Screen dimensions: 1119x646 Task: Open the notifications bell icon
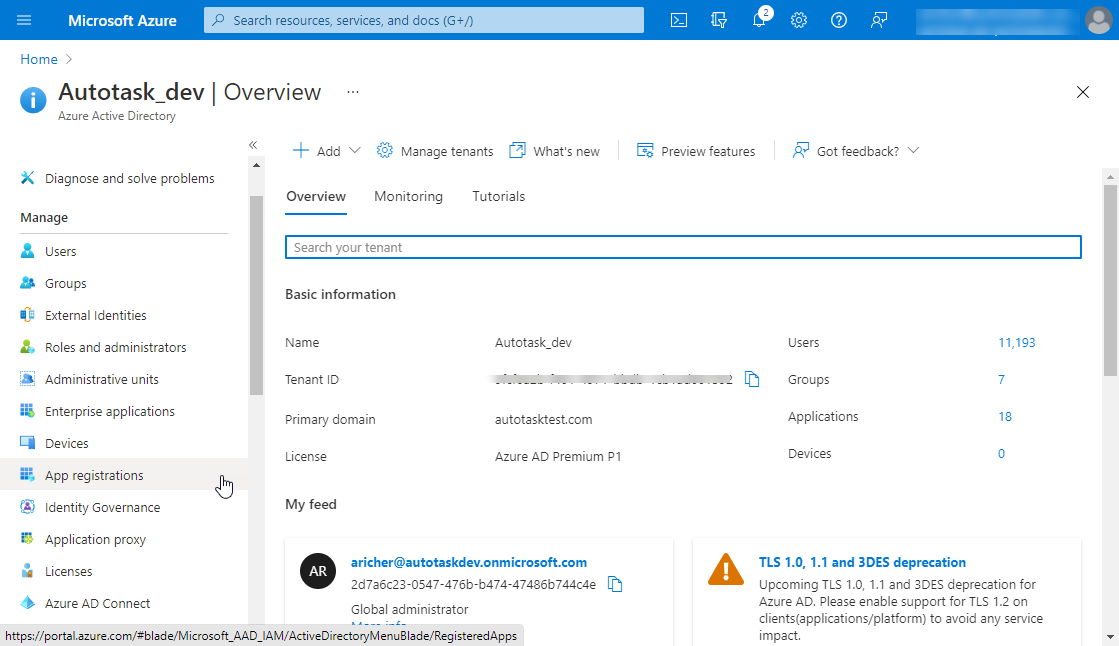pyautogui.click(x=759, y=20)
